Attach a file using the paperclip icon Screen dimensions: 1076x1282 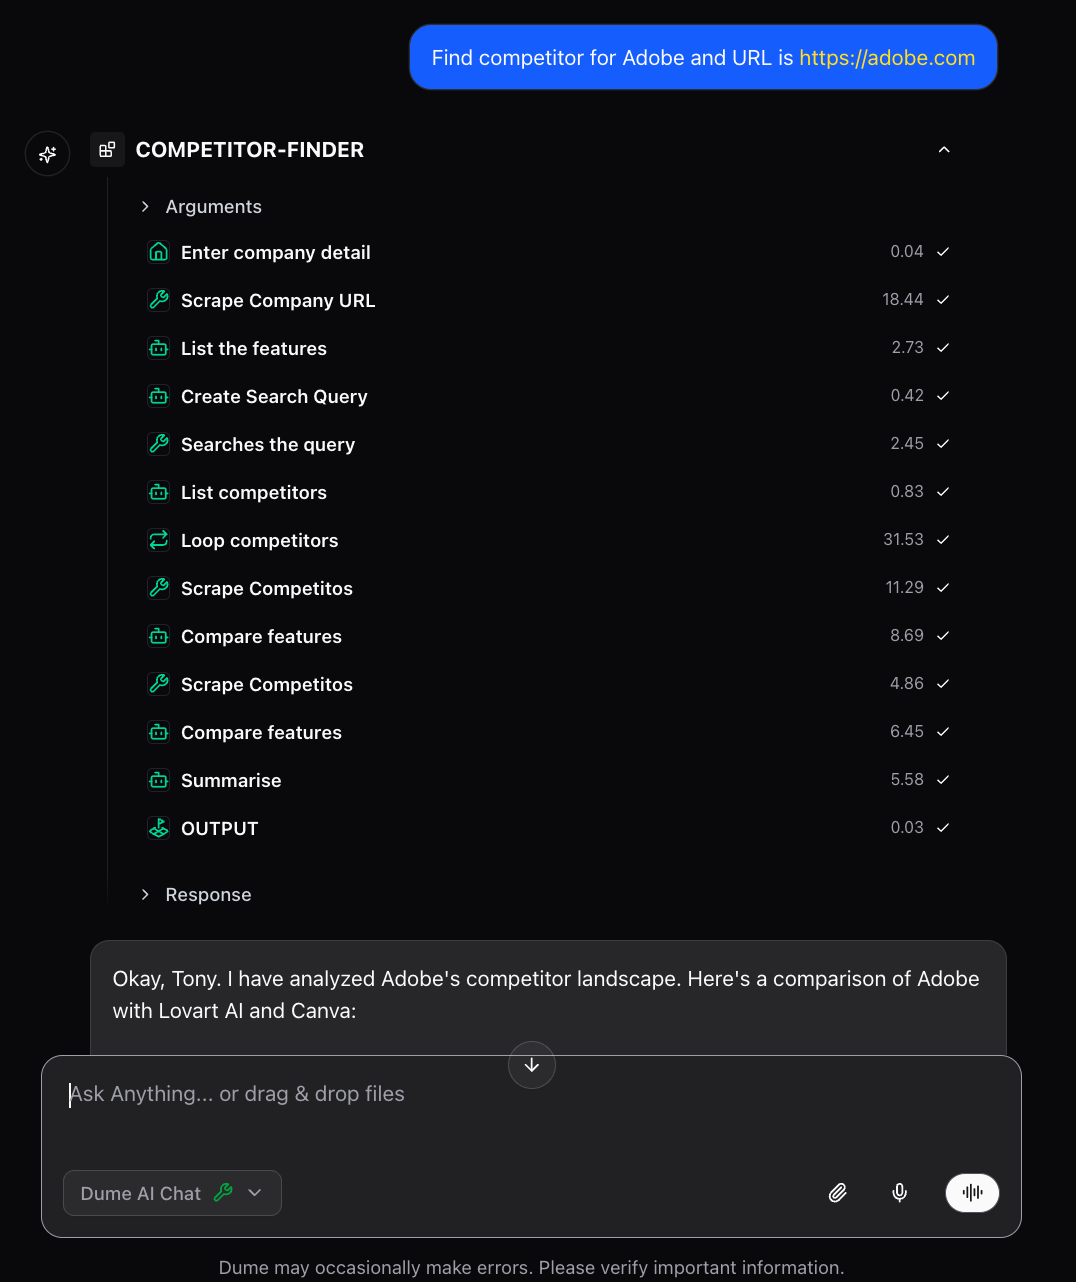[x=838, y=1193]
